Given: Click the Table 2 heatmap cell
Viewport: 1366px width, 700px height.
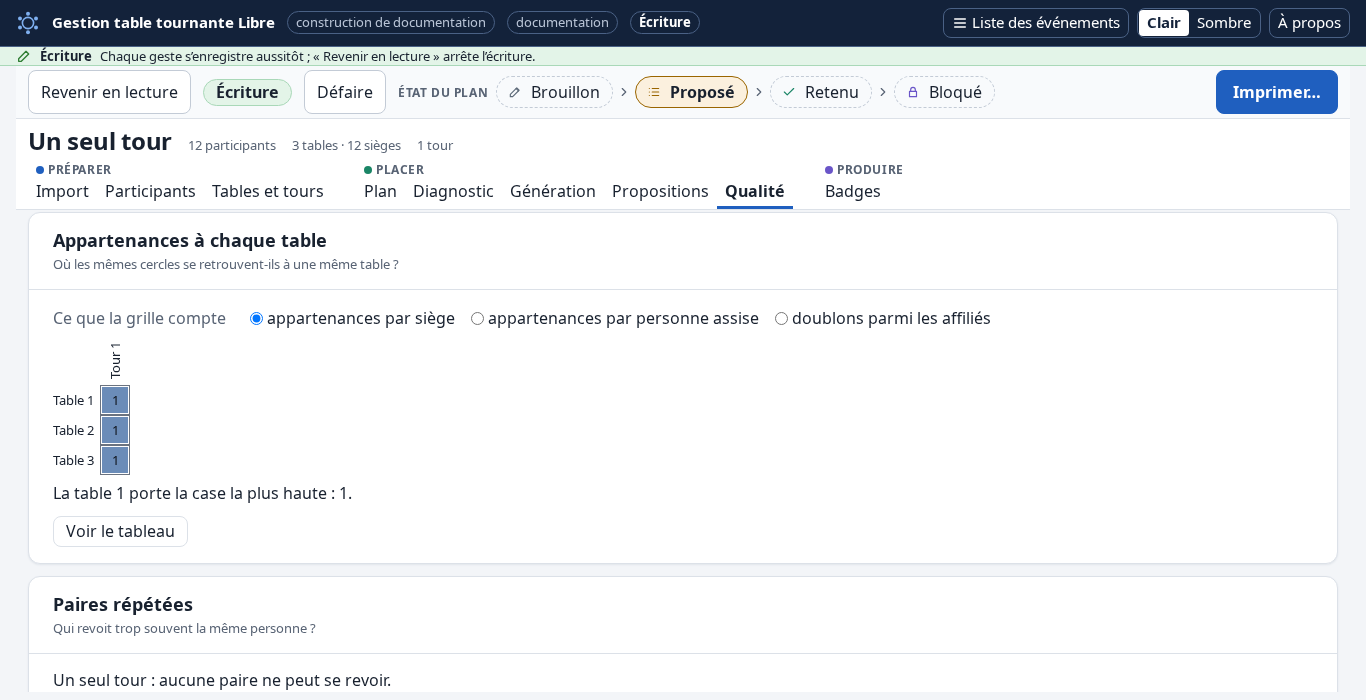Looking at the screenshot, I should pyautogui.click(x=115, y=430).
